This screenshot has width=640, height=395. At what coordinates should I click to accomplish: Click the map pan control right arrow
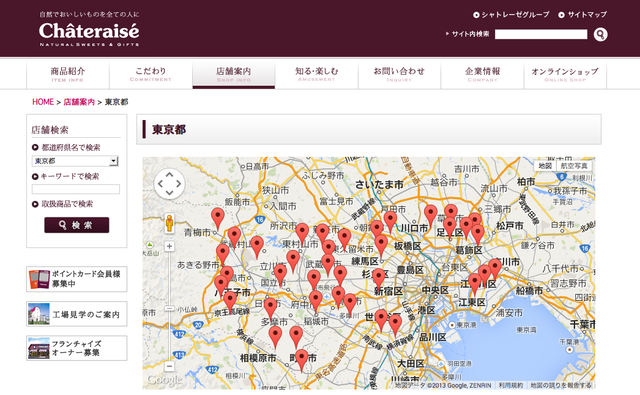click(178, 184)
